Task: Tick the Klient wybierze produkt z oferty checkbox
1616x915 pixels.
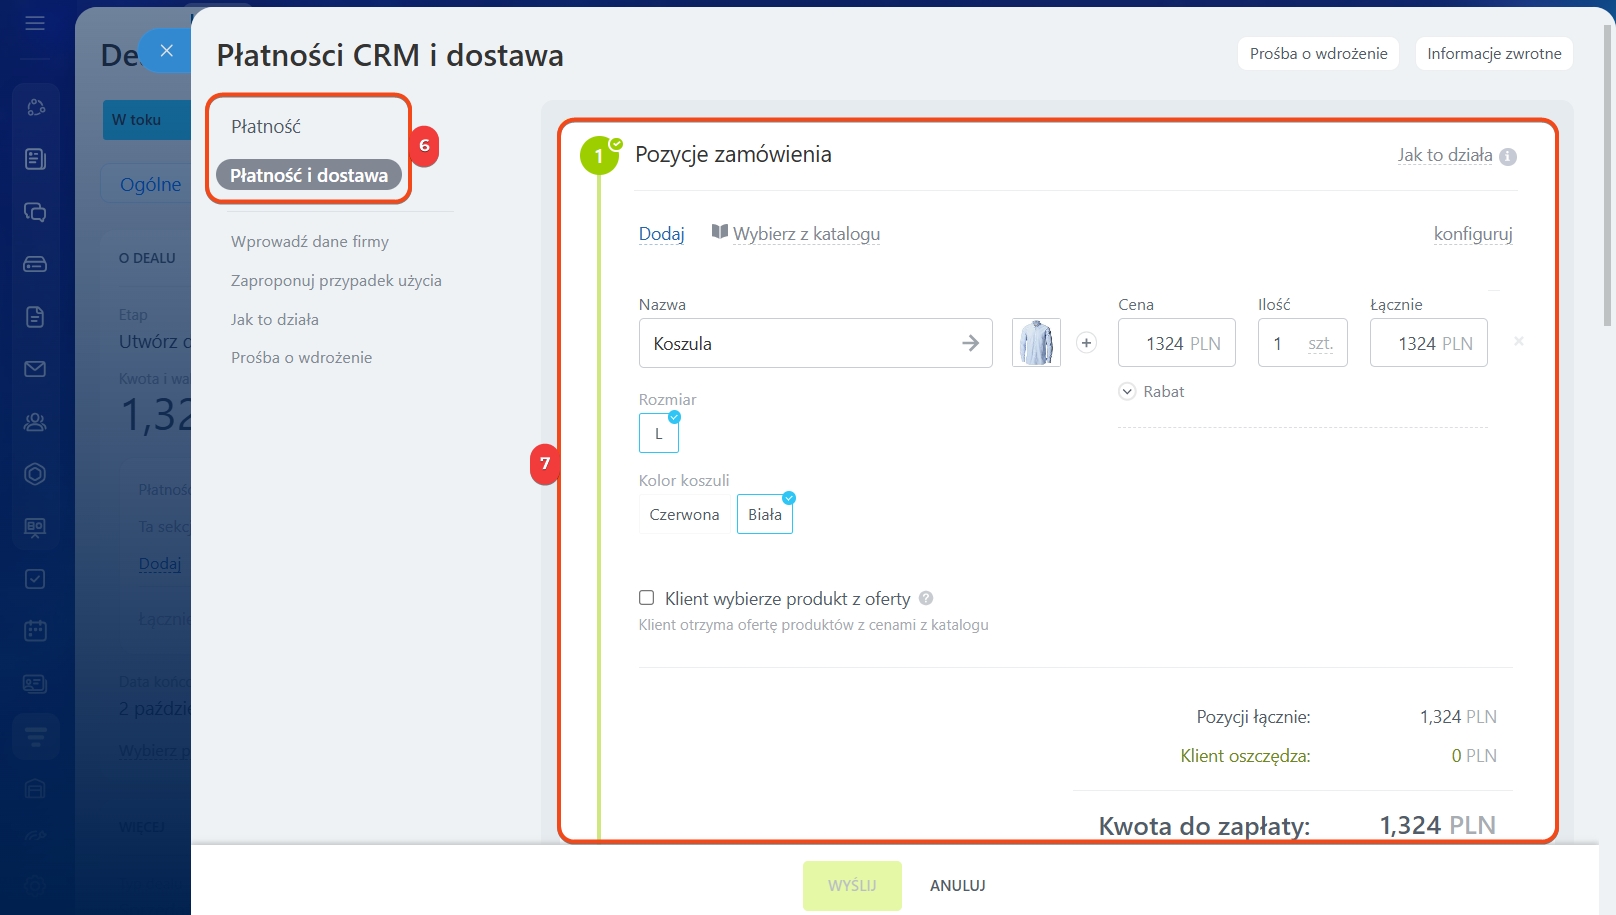Action: (x=647, y=598)
